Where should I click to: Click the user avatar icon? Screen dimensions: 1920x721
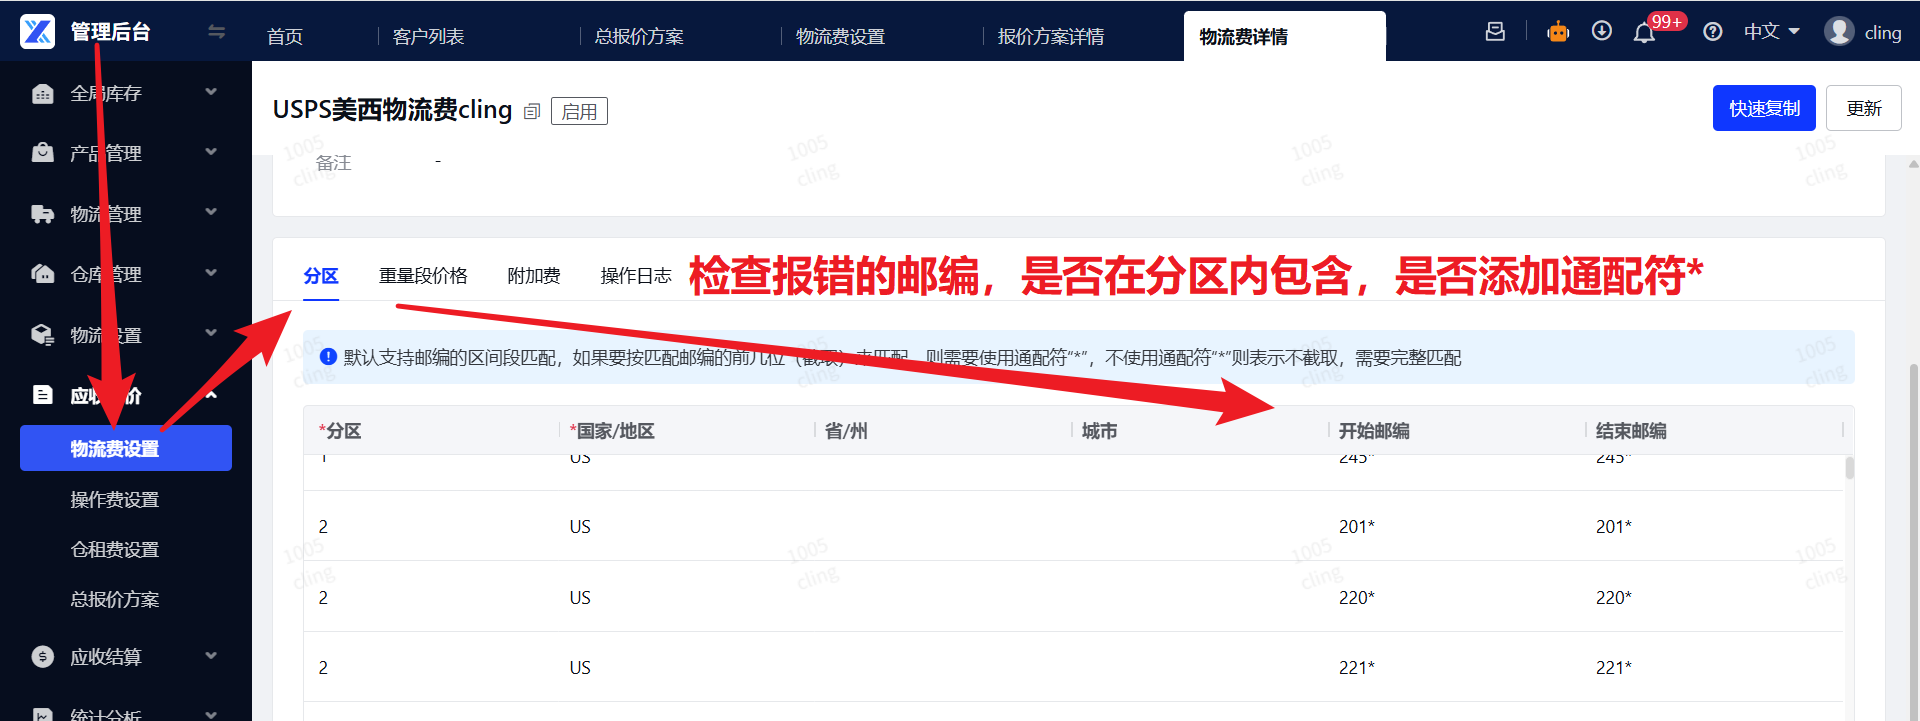pos(1839,31)
